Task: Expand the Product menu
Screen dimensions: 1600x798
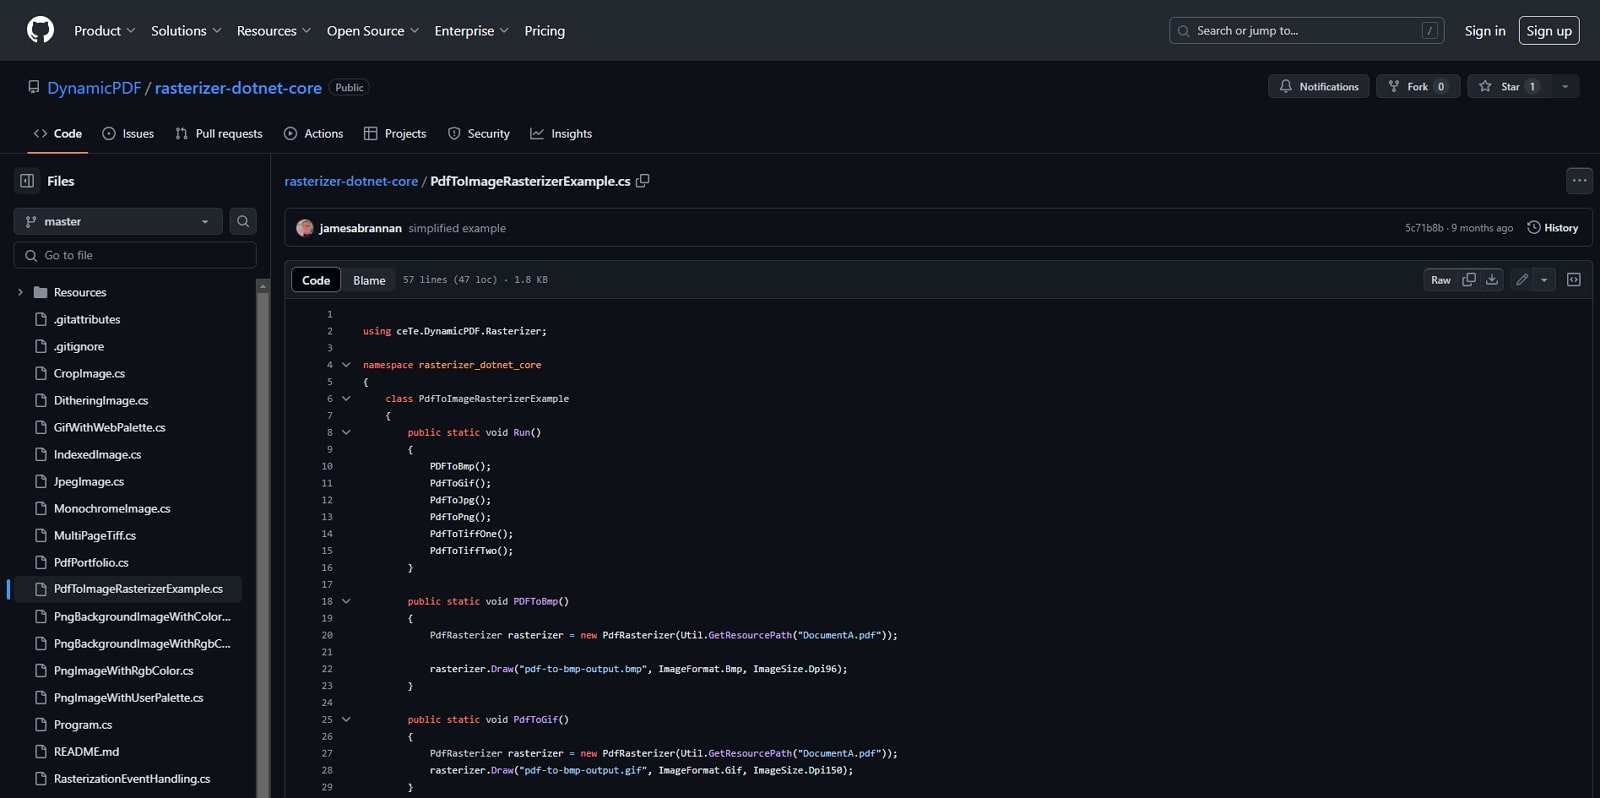Action: click(104, 31)
